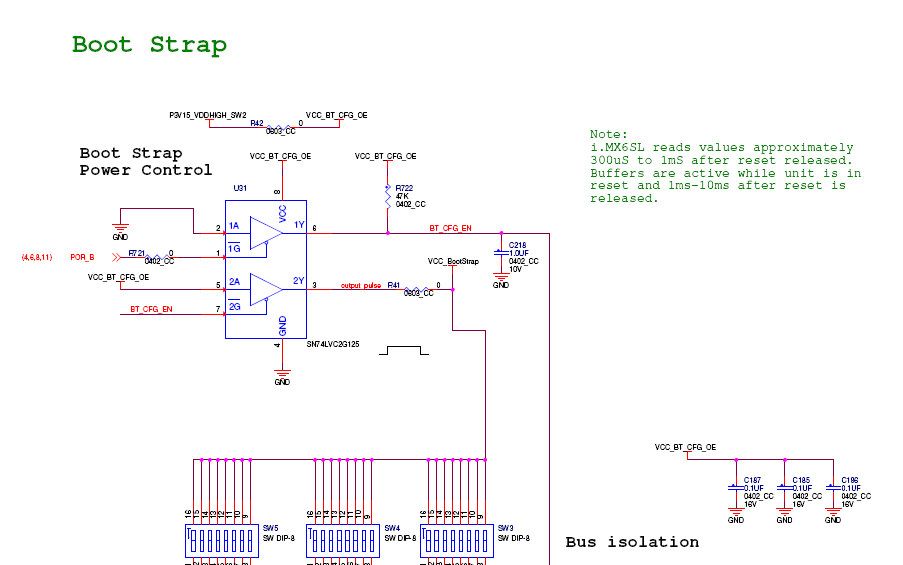Click the POR_B off-page connector arrow
The image size is (903, 565).
pos(117,257)
